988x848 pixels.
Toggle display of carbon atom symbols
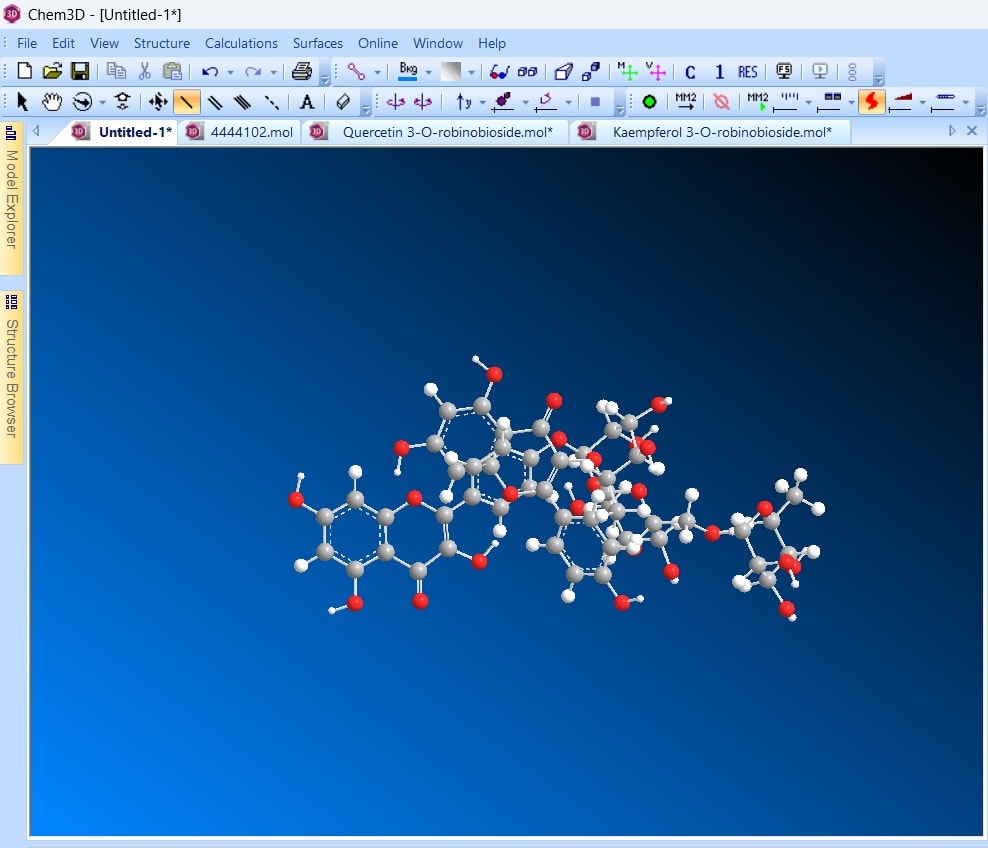(x=691, y=71)
